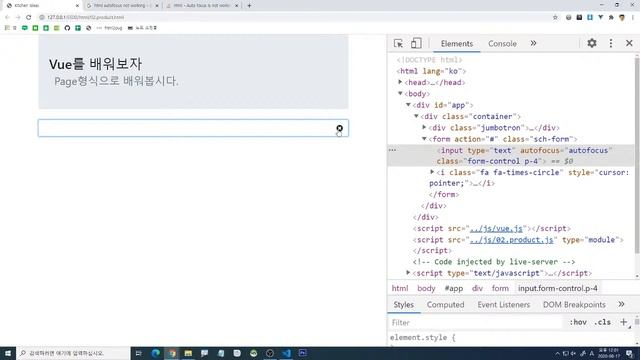The image size is (640, 360).
Task: Collapse the div id="app" node
Action: (408, 105)
